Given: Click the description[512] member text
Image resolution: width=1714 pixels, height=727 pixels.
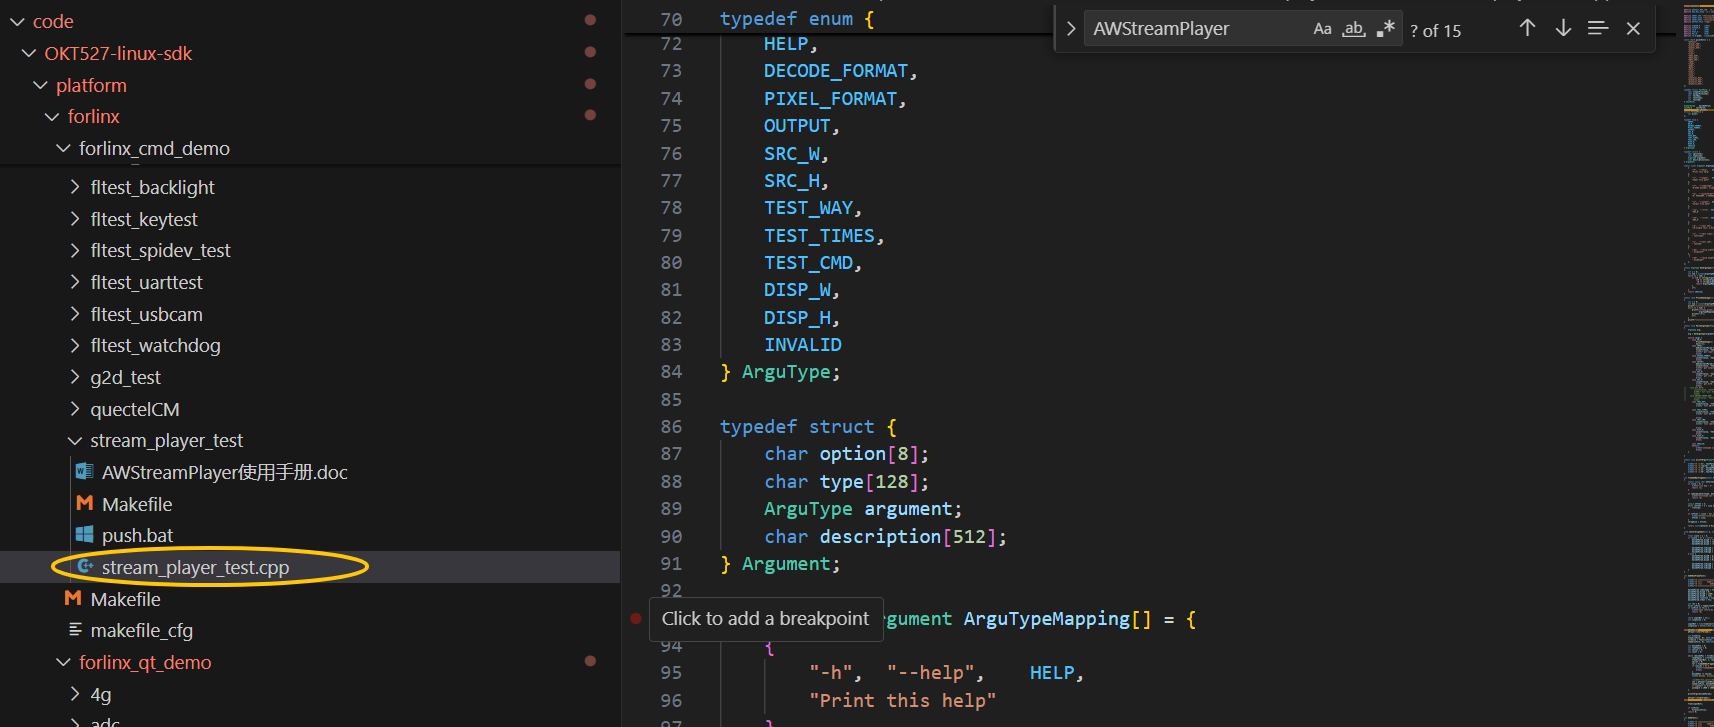Looking at the screenshot, I should (907, 537).
